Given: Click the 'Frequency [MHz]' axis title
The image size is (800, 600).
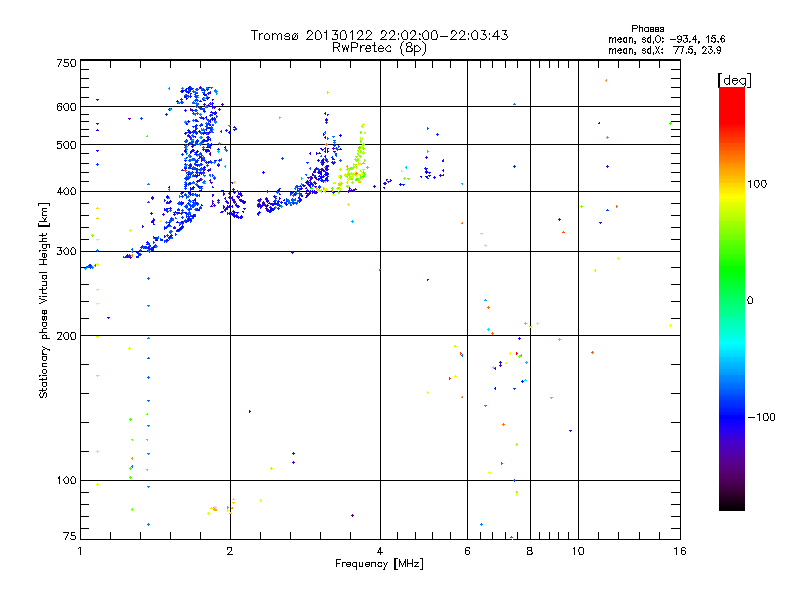Looking at the screenshot, I should tap(379, 564).
